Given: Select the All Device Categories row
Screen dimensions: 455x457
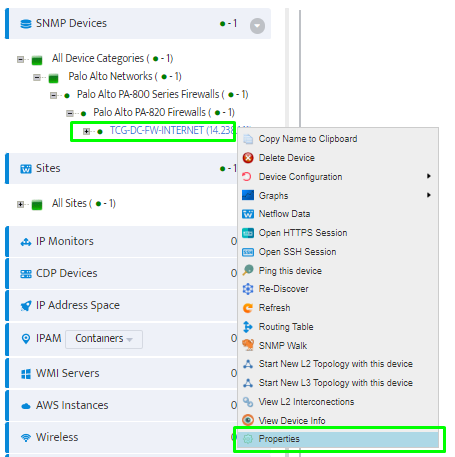Looking at the screenshot, I should (x=112, y=58).
